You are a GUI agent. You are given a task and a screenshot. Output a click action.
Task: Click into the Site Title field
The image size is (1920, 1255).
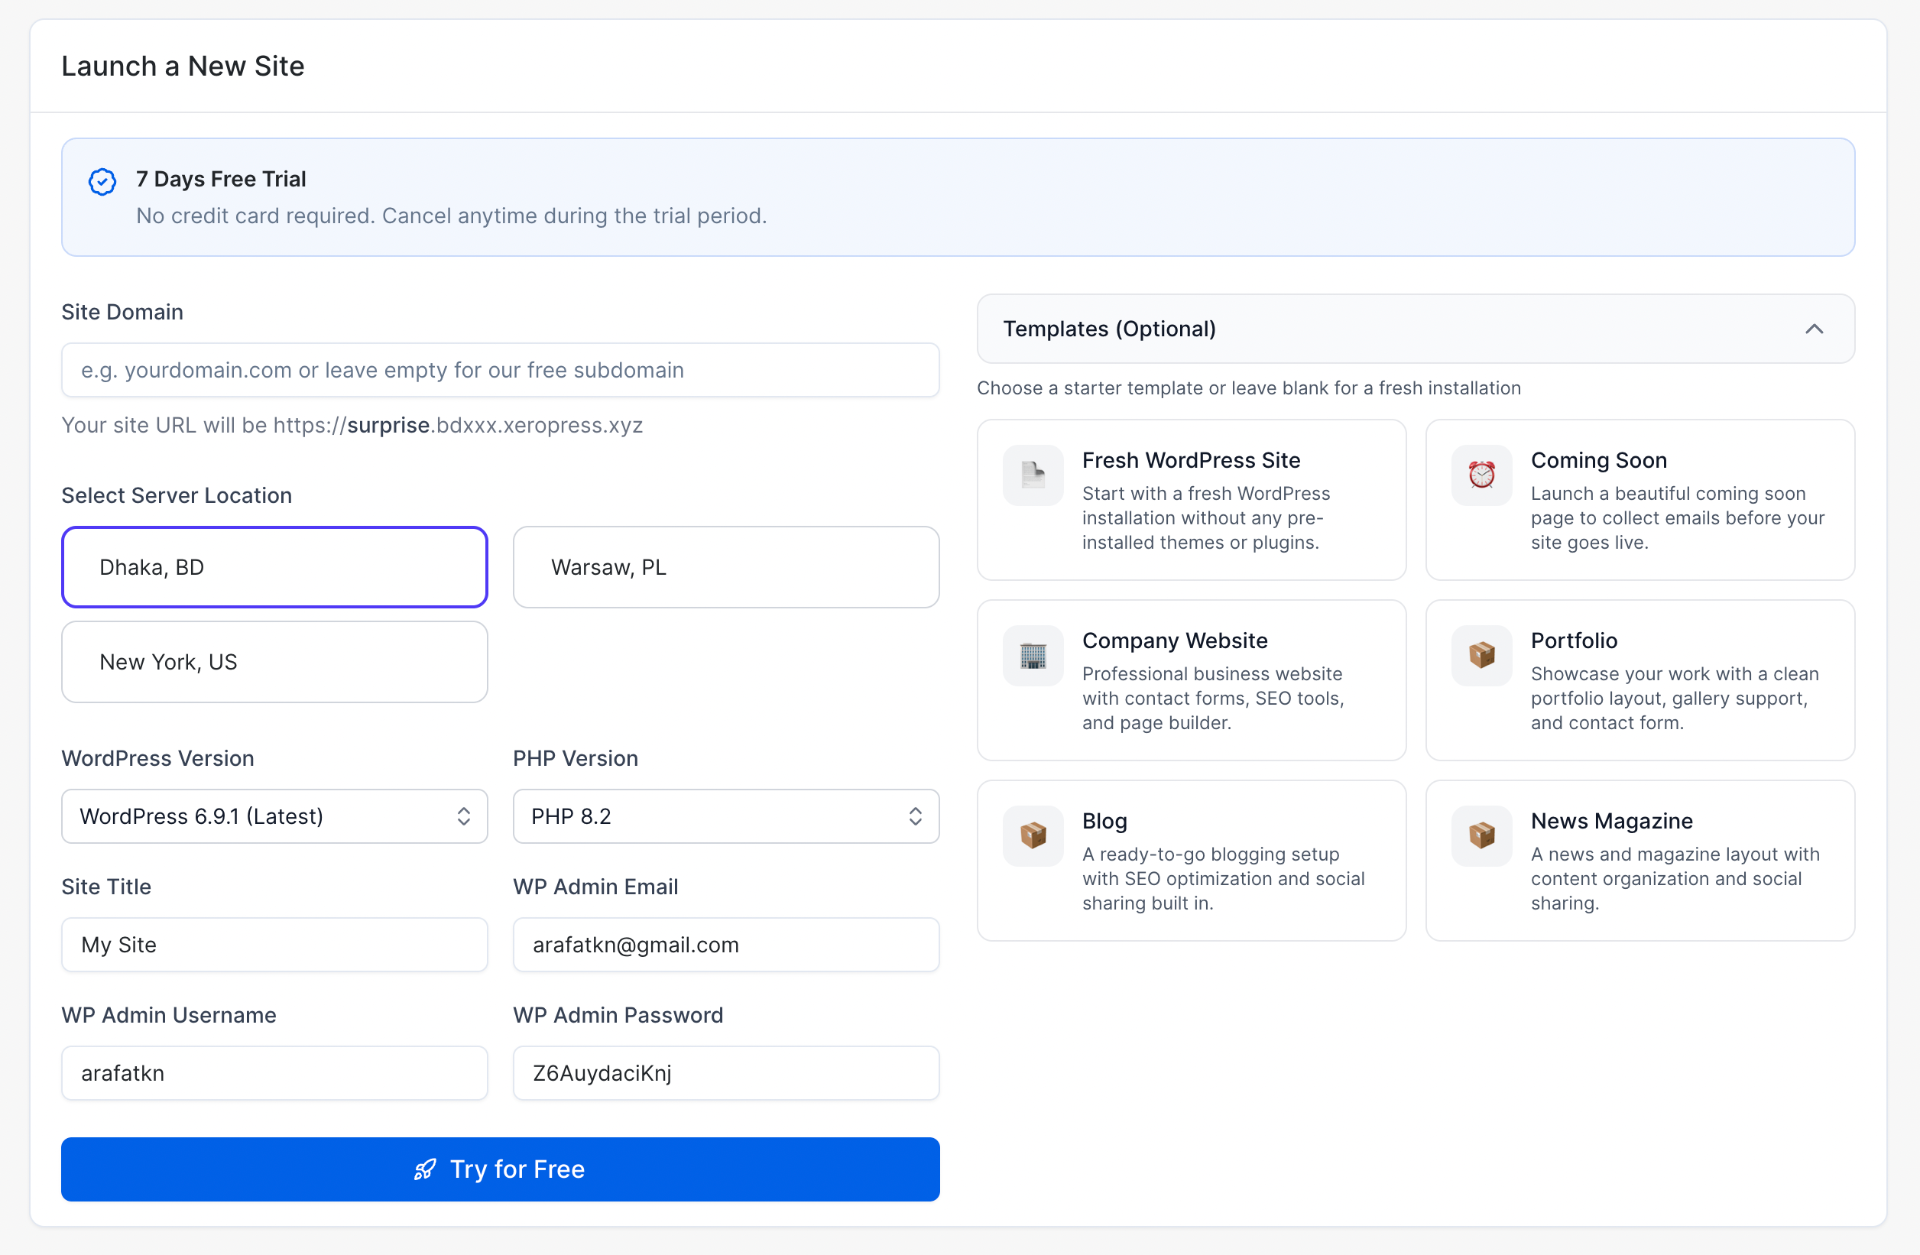274,945
